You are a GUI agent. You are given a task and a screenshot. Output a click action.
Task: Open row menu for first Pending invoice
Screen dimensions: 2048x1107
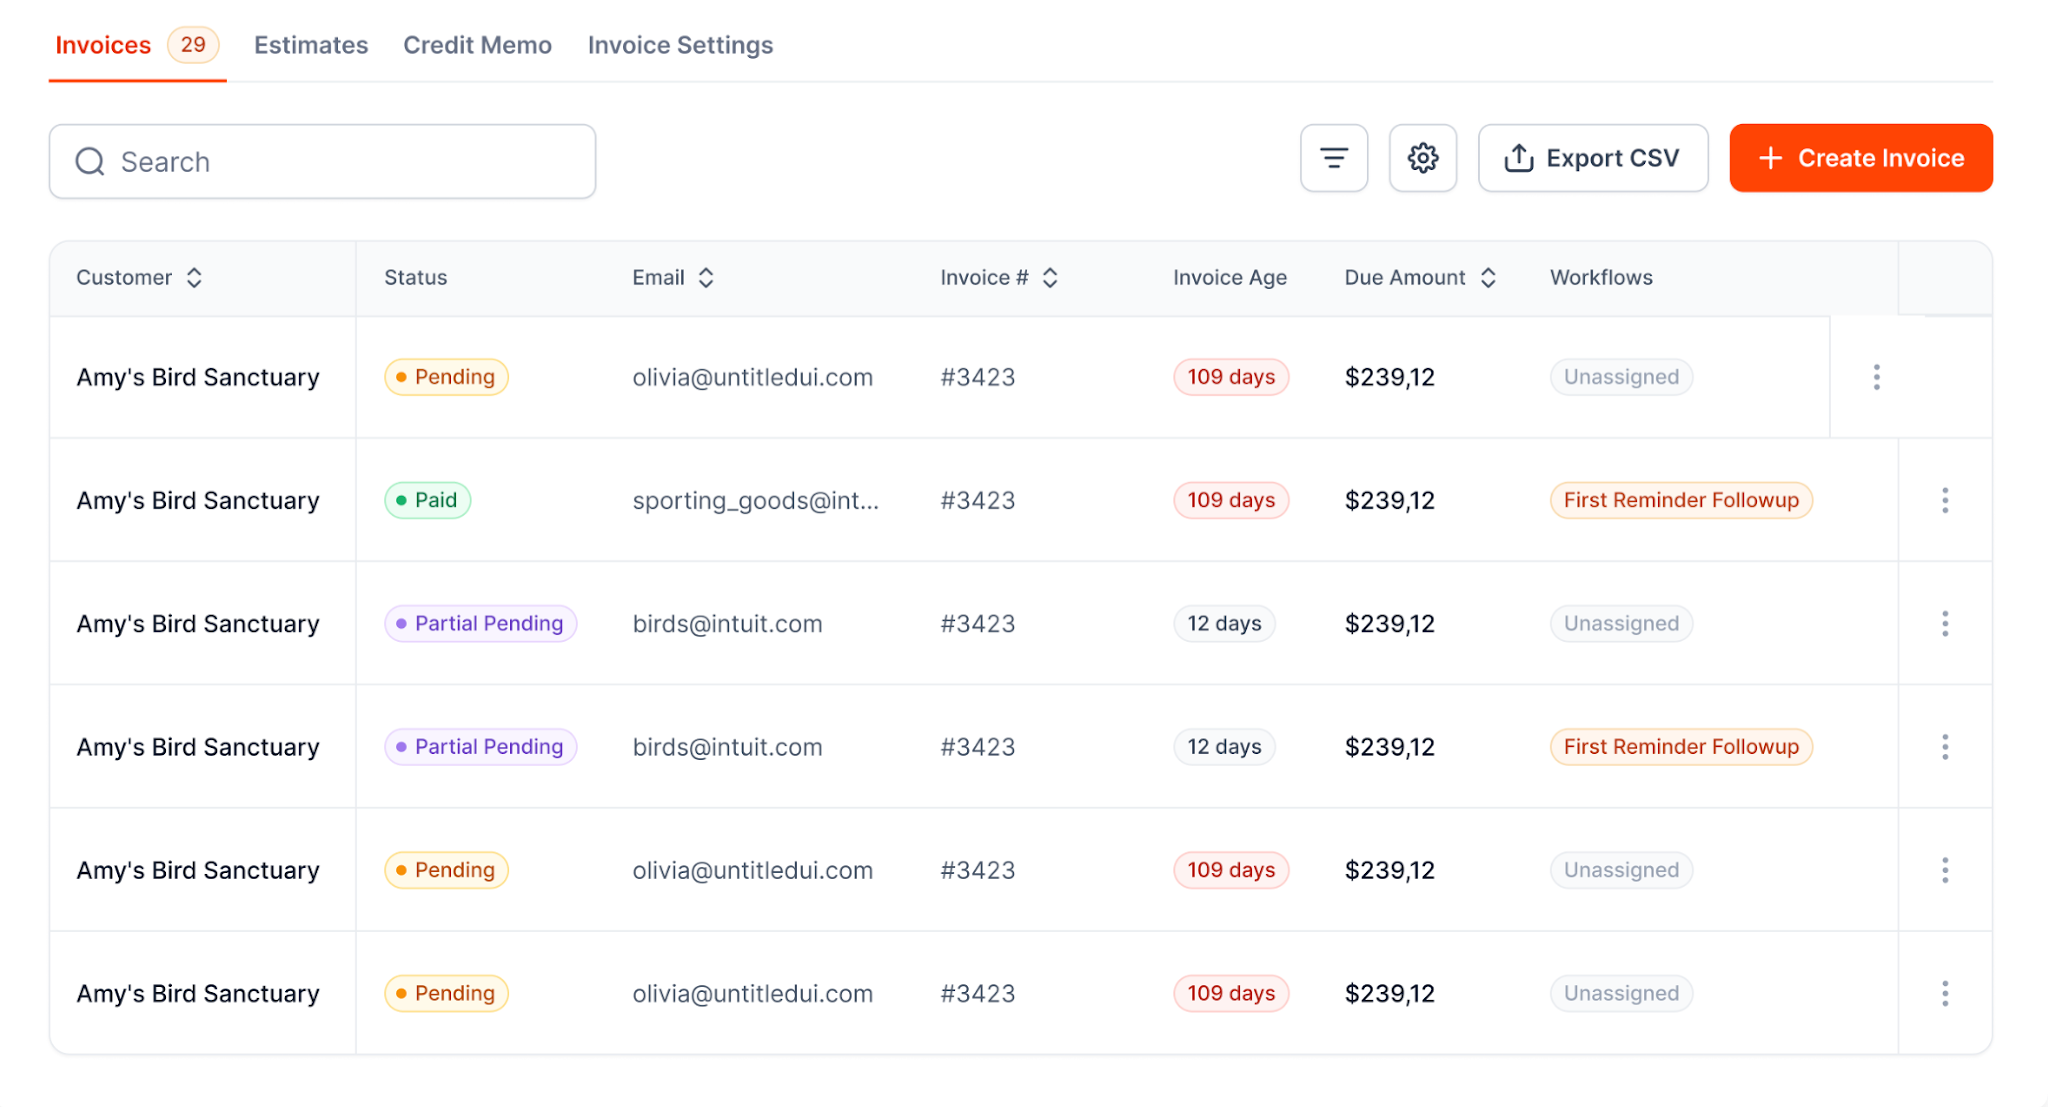[x=1876, y=377]
